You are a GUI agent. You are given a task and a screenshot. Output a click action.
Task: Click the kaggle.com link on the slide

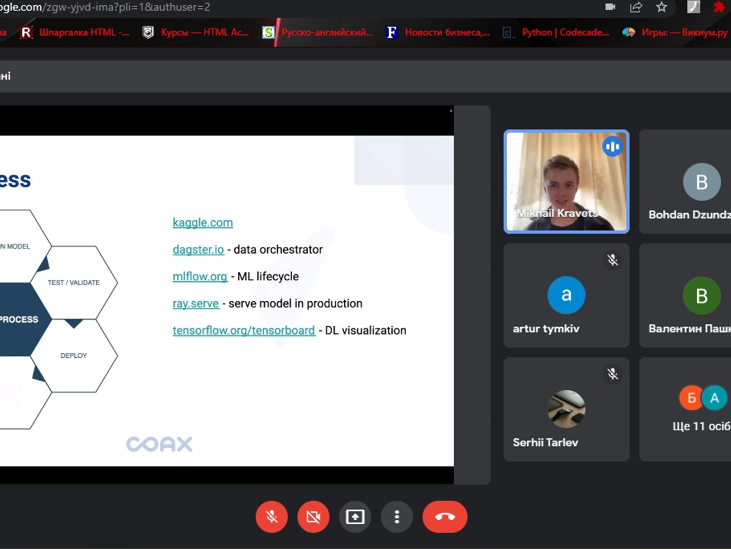coord(203,222)
